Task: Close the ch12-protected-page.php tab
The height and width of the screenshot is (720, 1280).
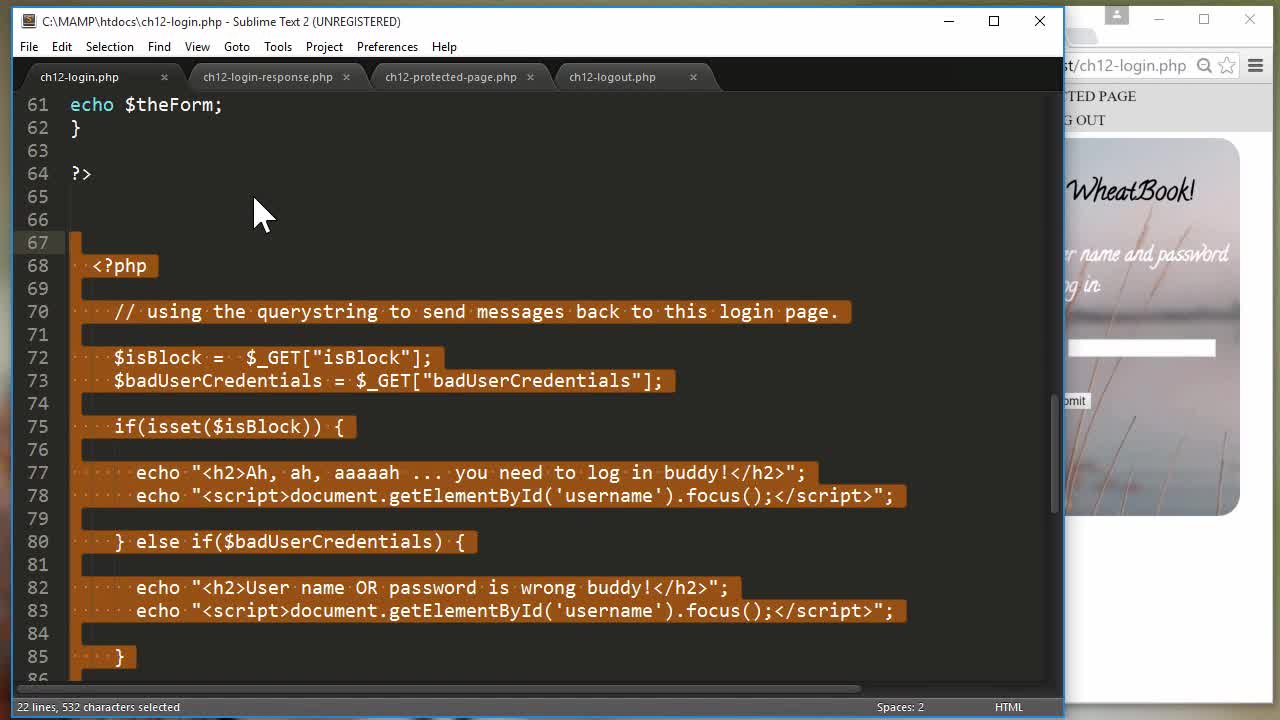Action: pyautogui.click(x=530, y=77)
